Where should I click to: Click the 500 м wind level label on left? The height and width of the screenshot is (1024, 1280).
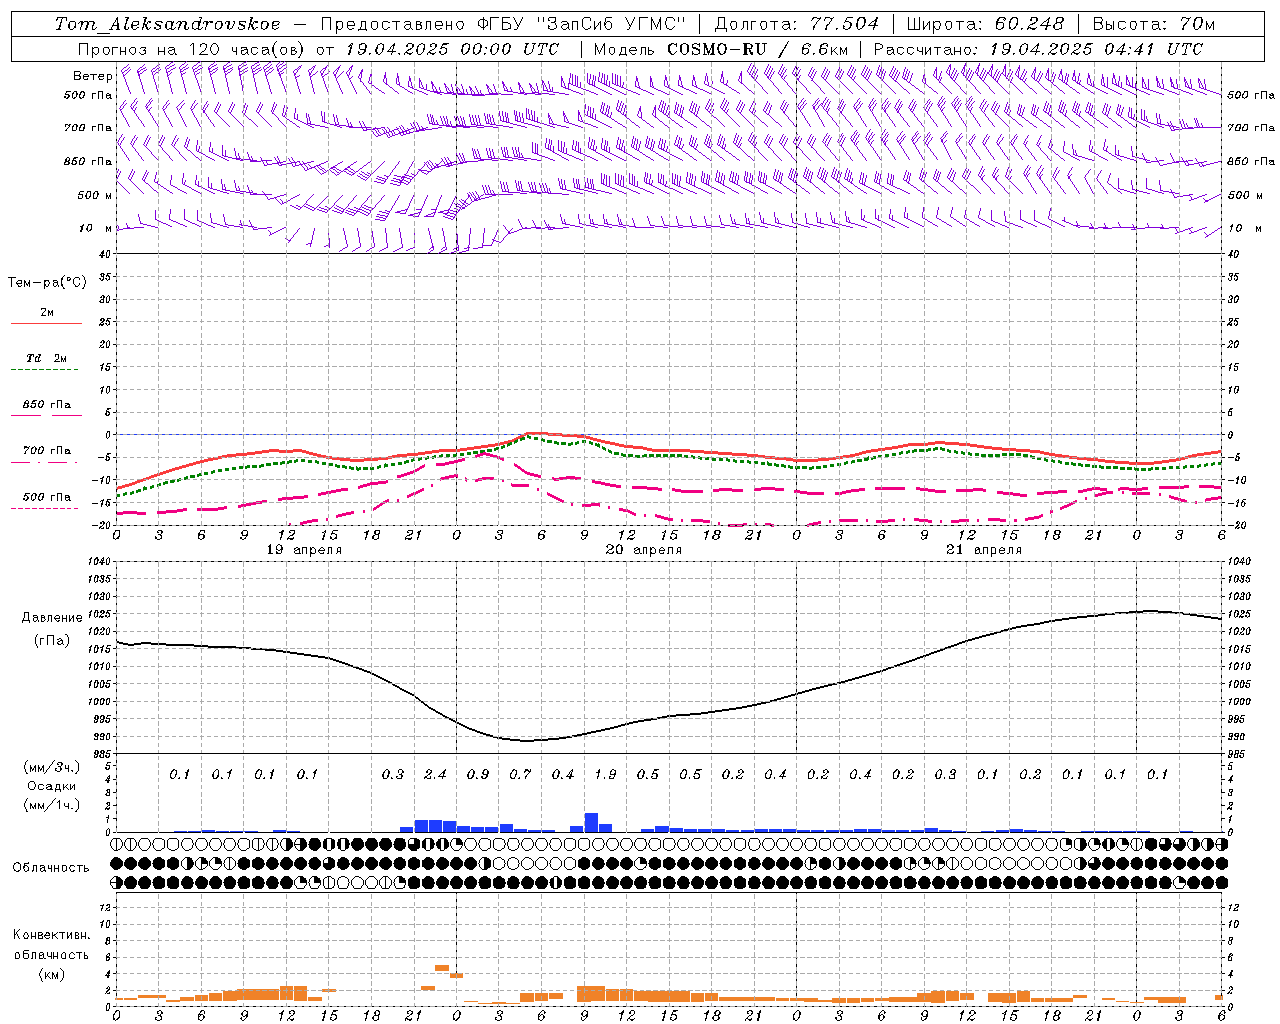(95, 195)
